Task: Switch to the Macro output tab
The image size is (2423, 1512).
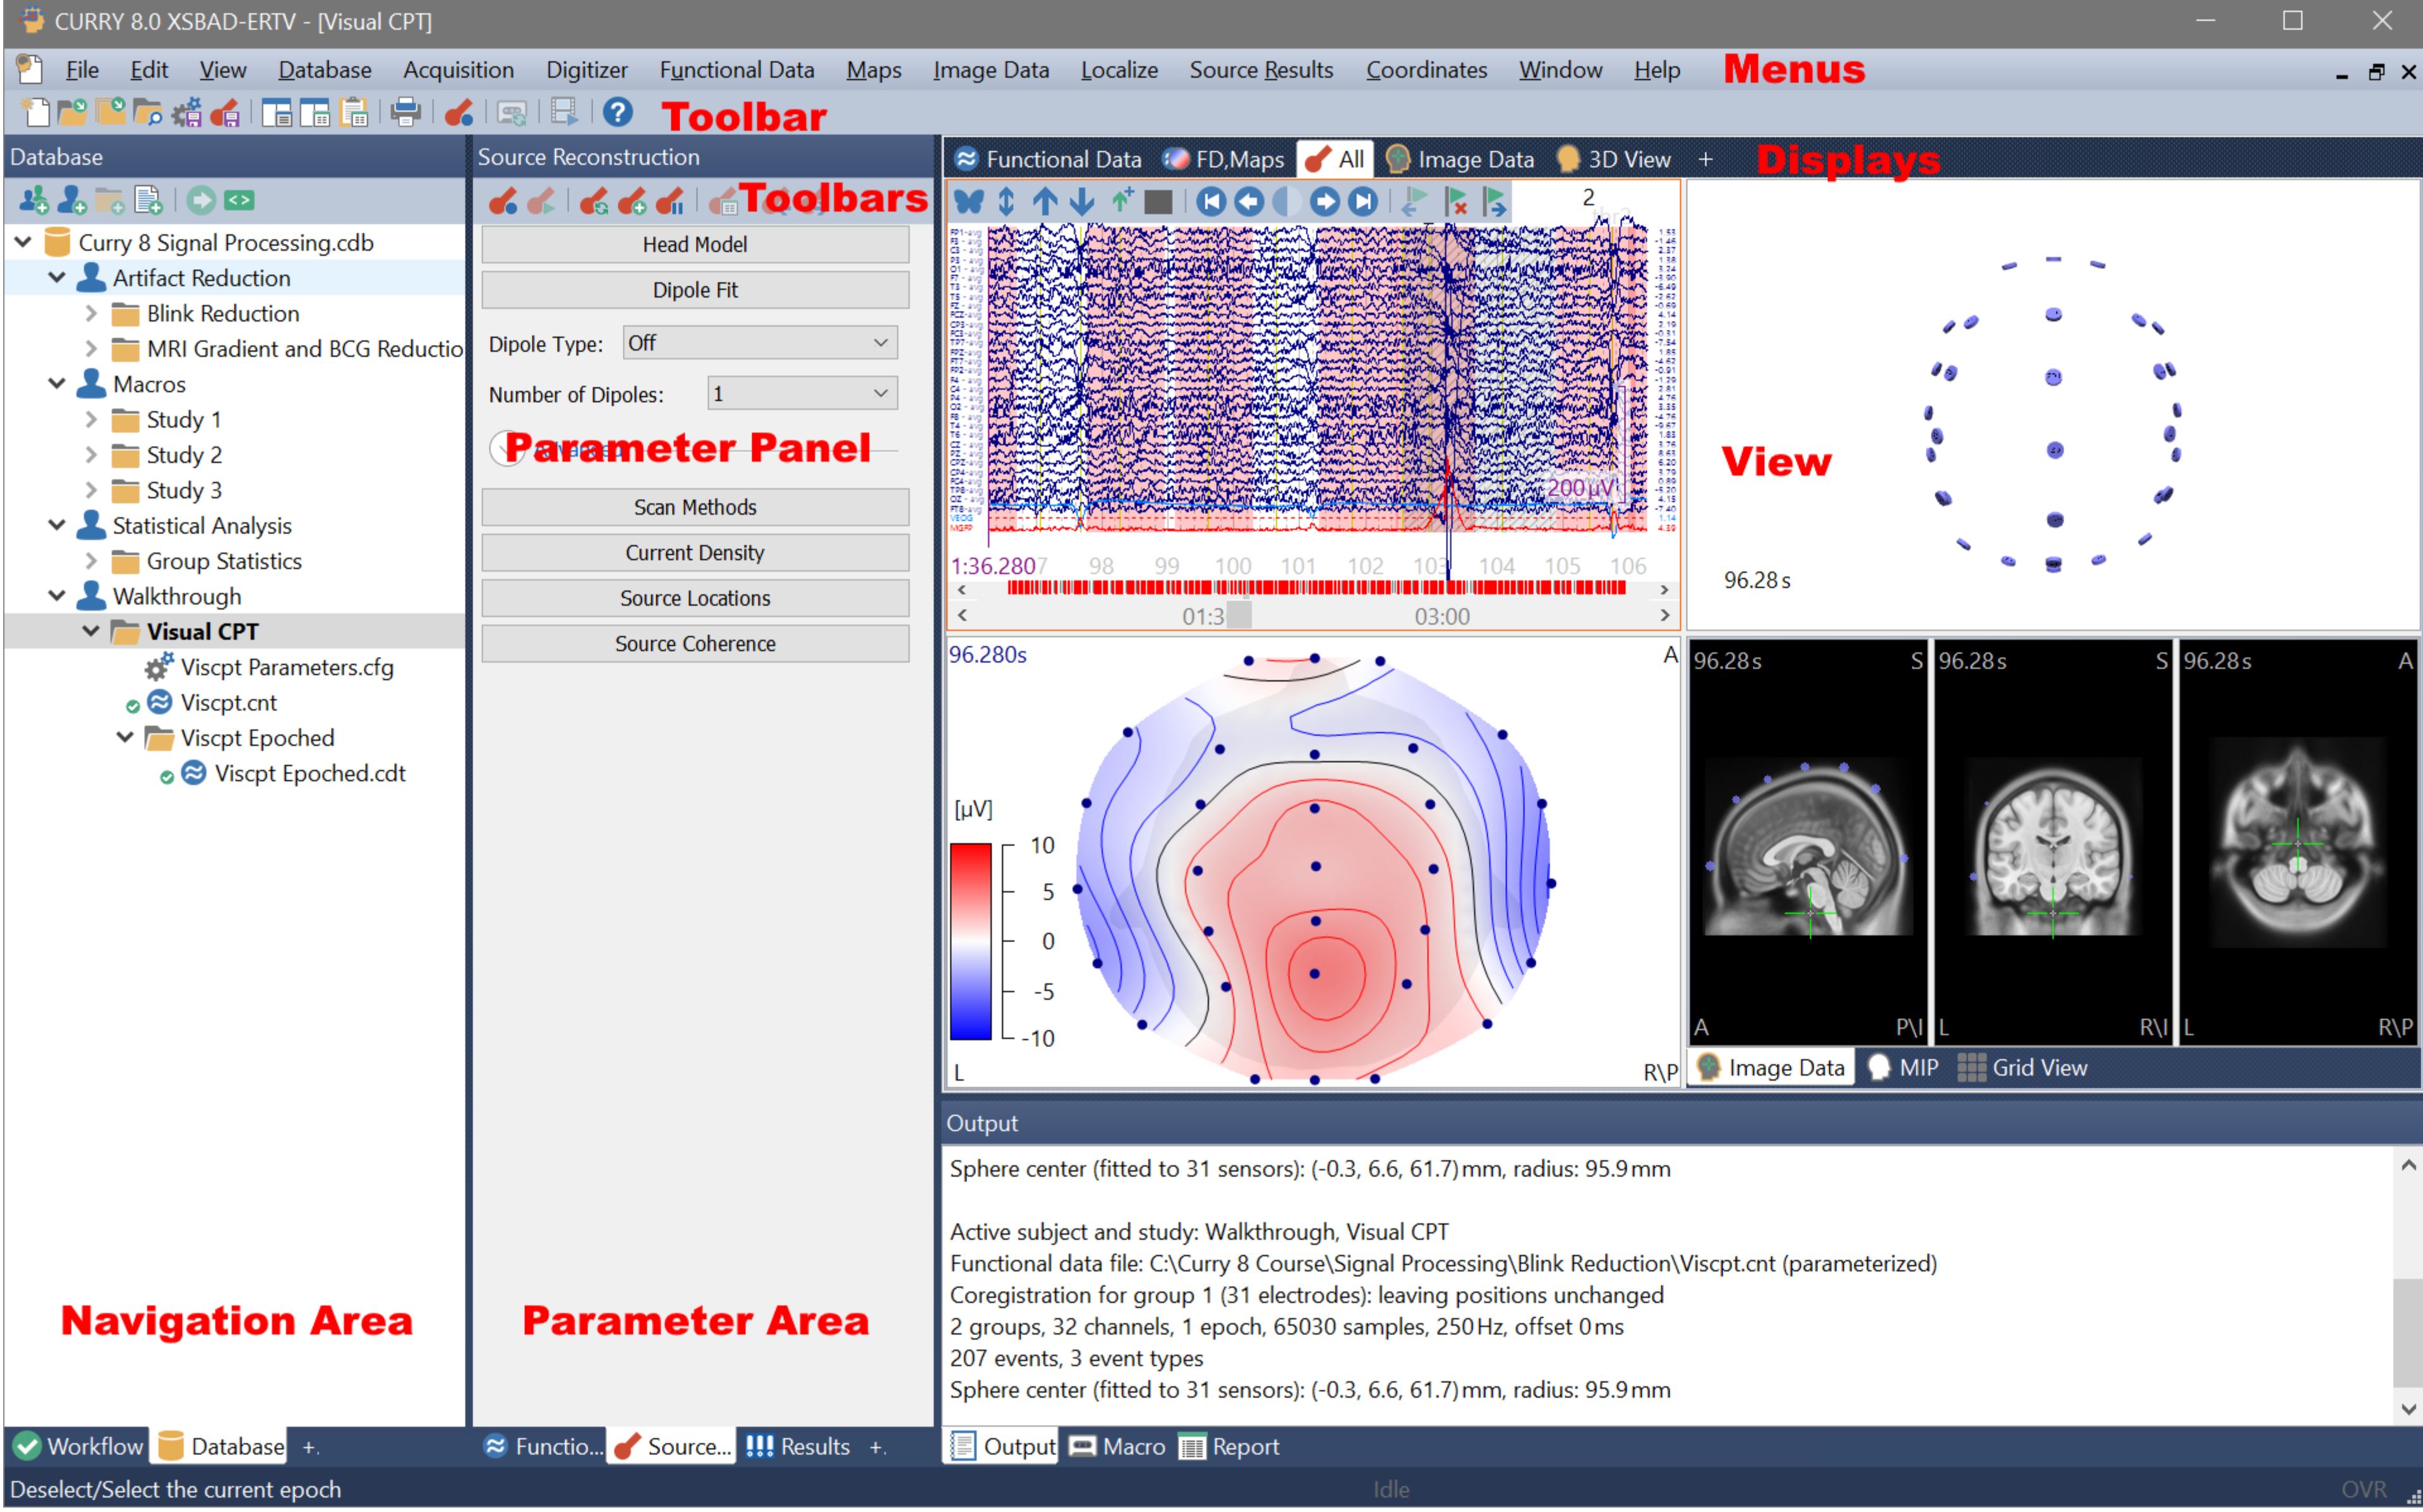Action: click(1116, 1446)
